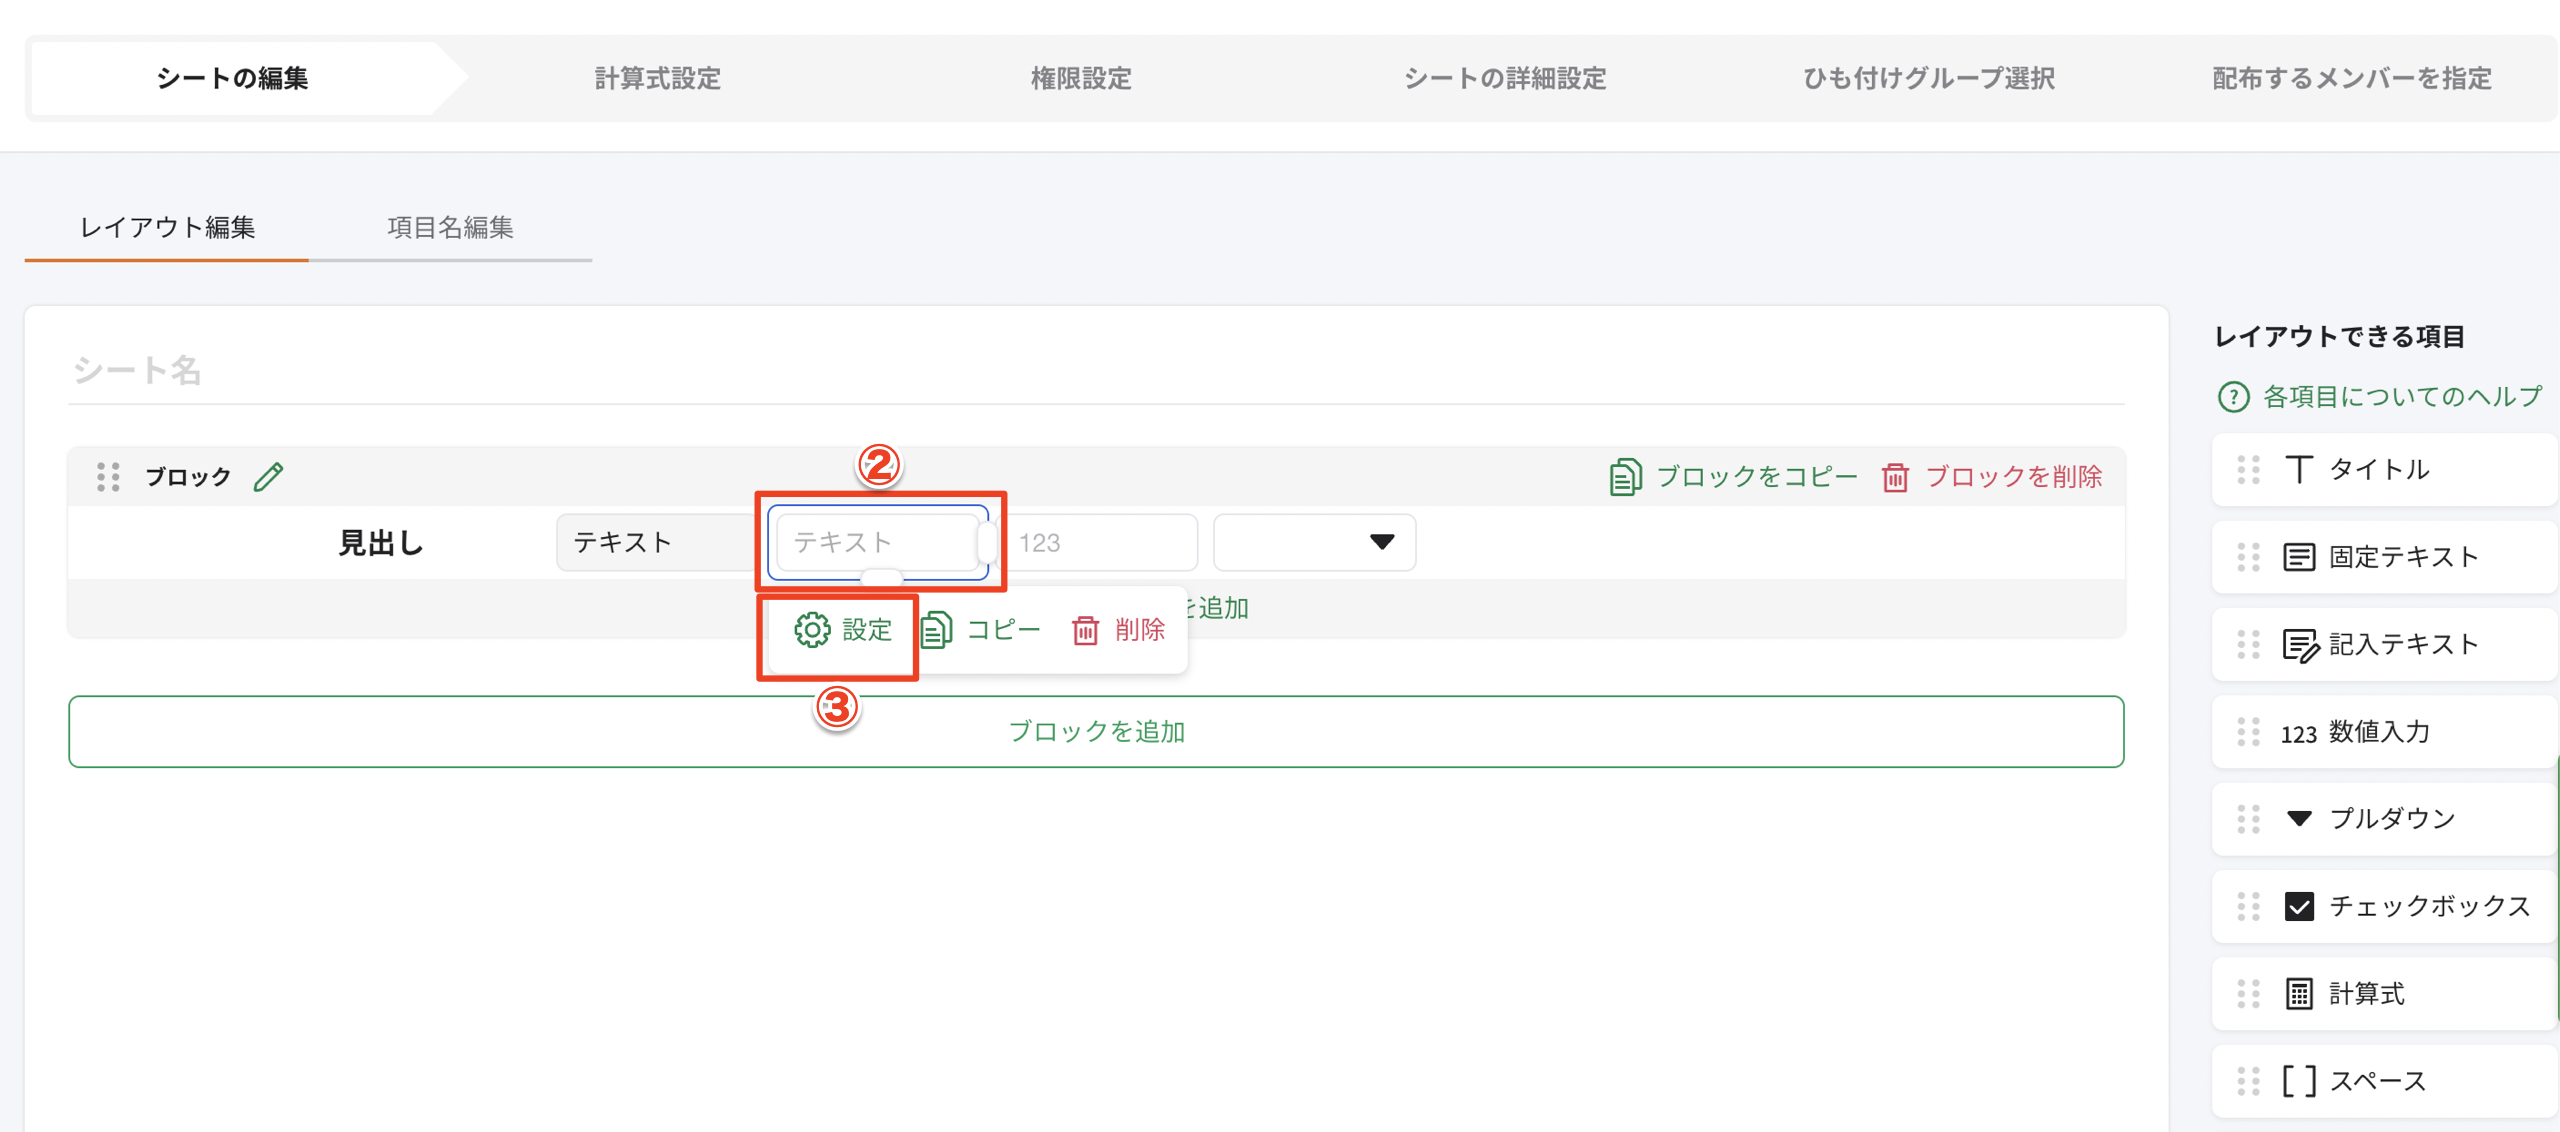The image size is (2560, 1132).
Task: Select the スペース bracket icon
Action: pyautogui.click(x=2299, y=1081)
